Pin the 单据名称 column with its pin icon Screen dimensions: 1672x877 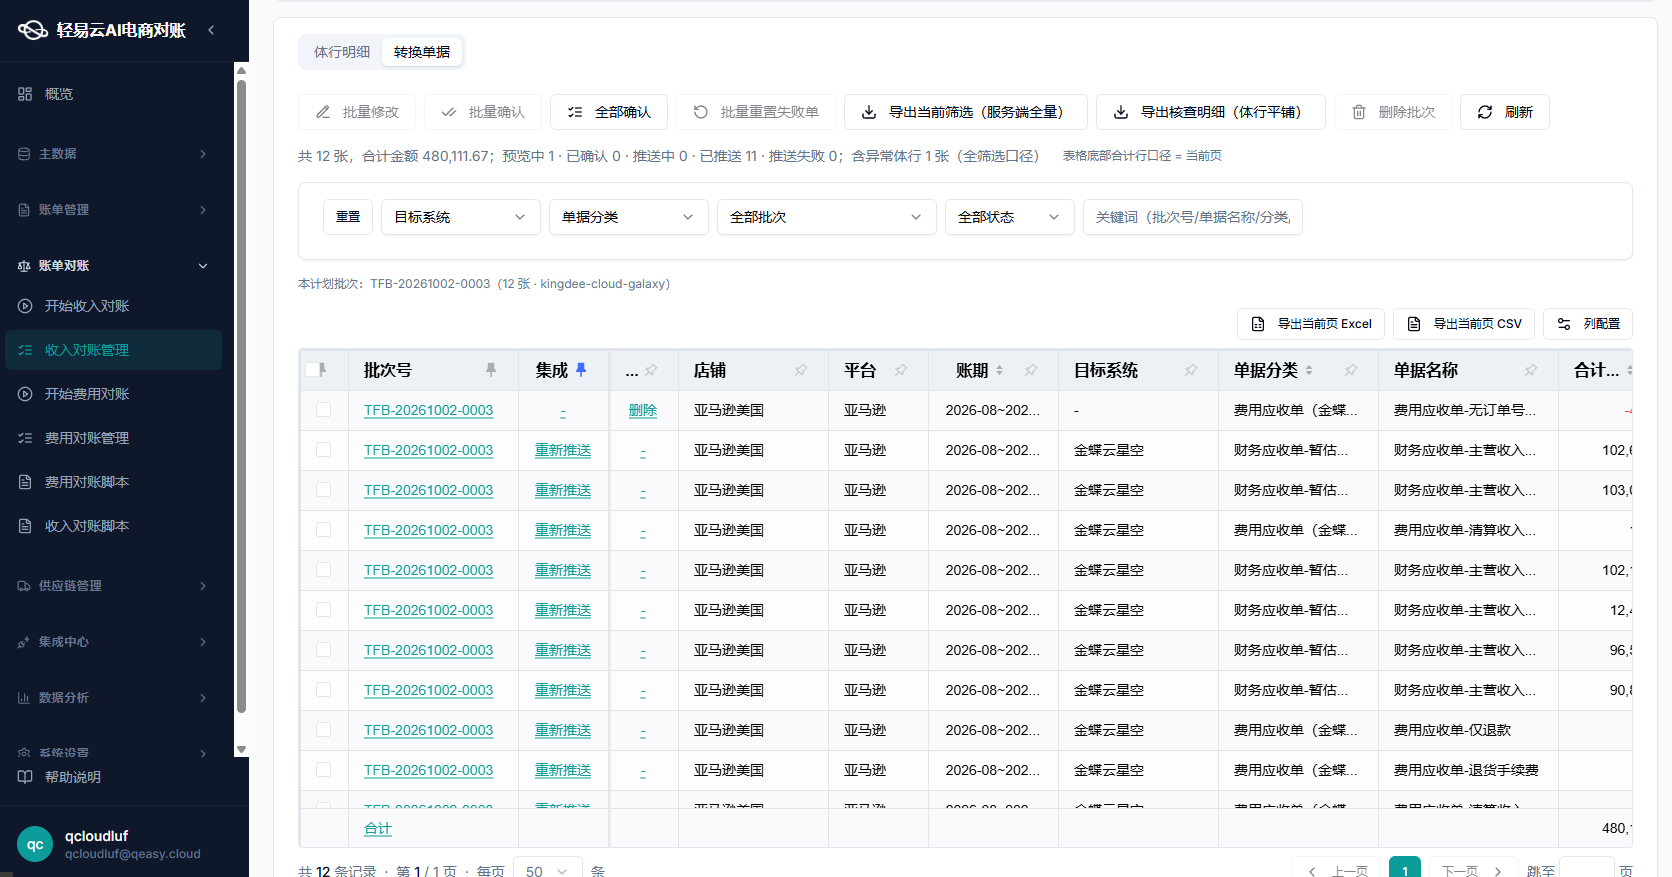tap(1531, 370)
